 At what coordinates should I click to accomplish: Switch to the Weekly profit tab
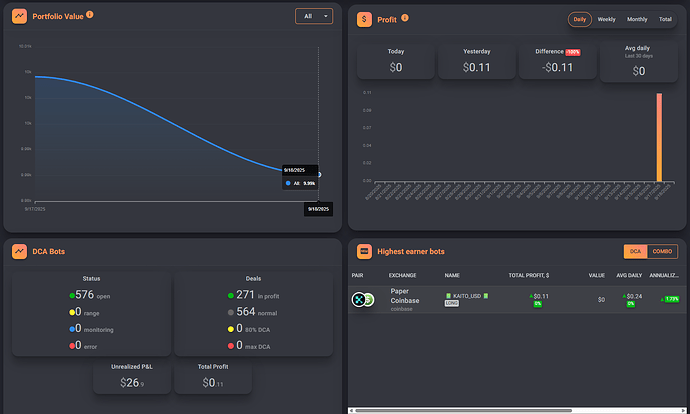pyautogui.click(x=607, y=19)
